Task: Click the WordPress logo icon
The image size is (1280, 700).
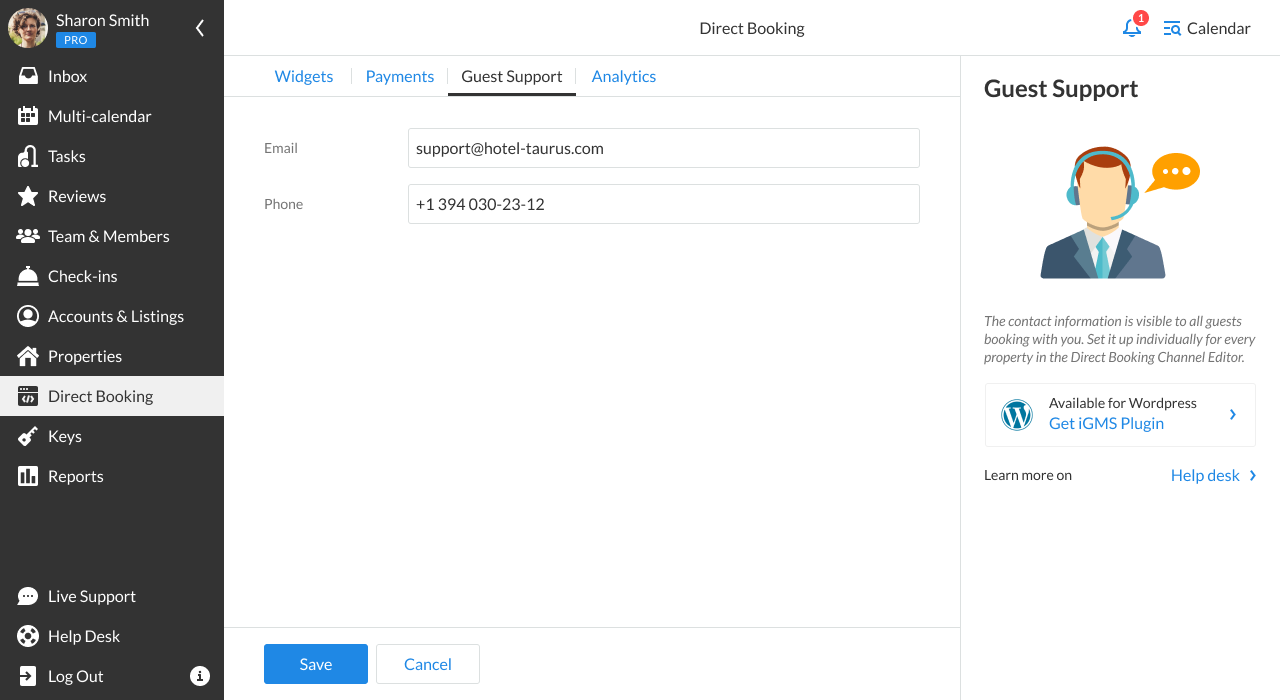Action: 1017,414
